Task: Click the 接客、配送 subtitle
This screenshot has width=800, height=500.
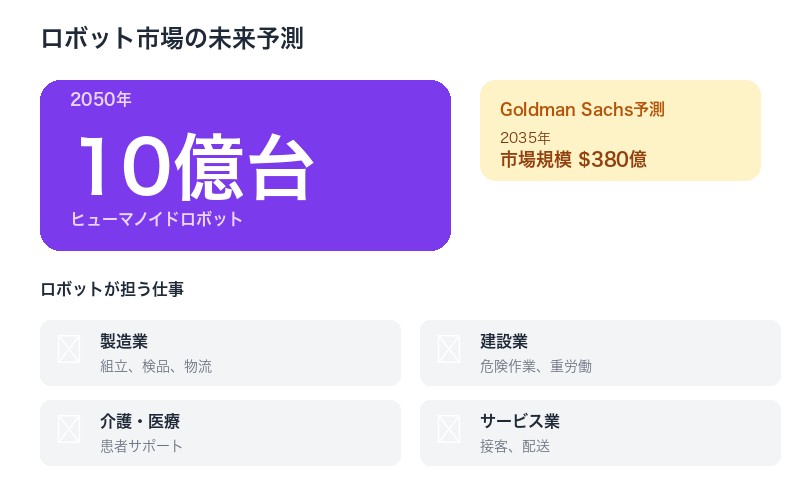Action: [515, 446]
